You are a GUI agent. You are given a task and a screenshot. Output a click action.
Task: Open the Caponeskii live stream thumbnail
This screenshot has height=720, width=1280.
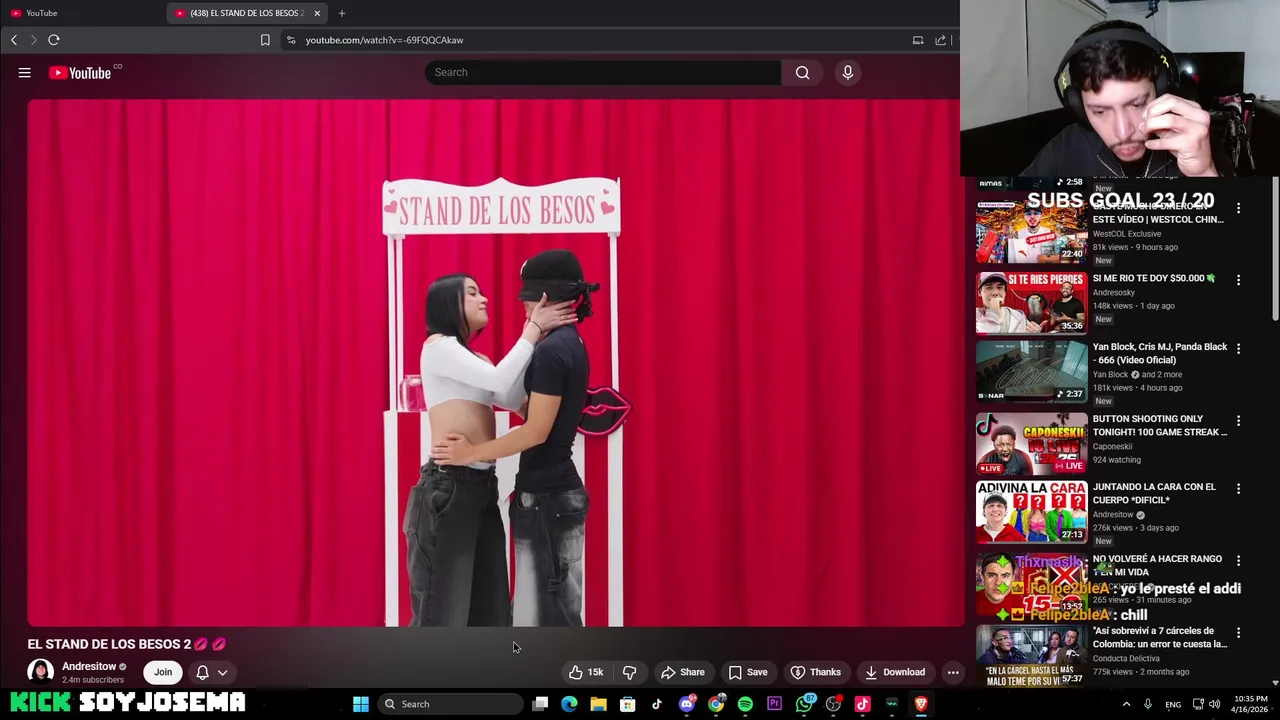(x=1031, y=443)
